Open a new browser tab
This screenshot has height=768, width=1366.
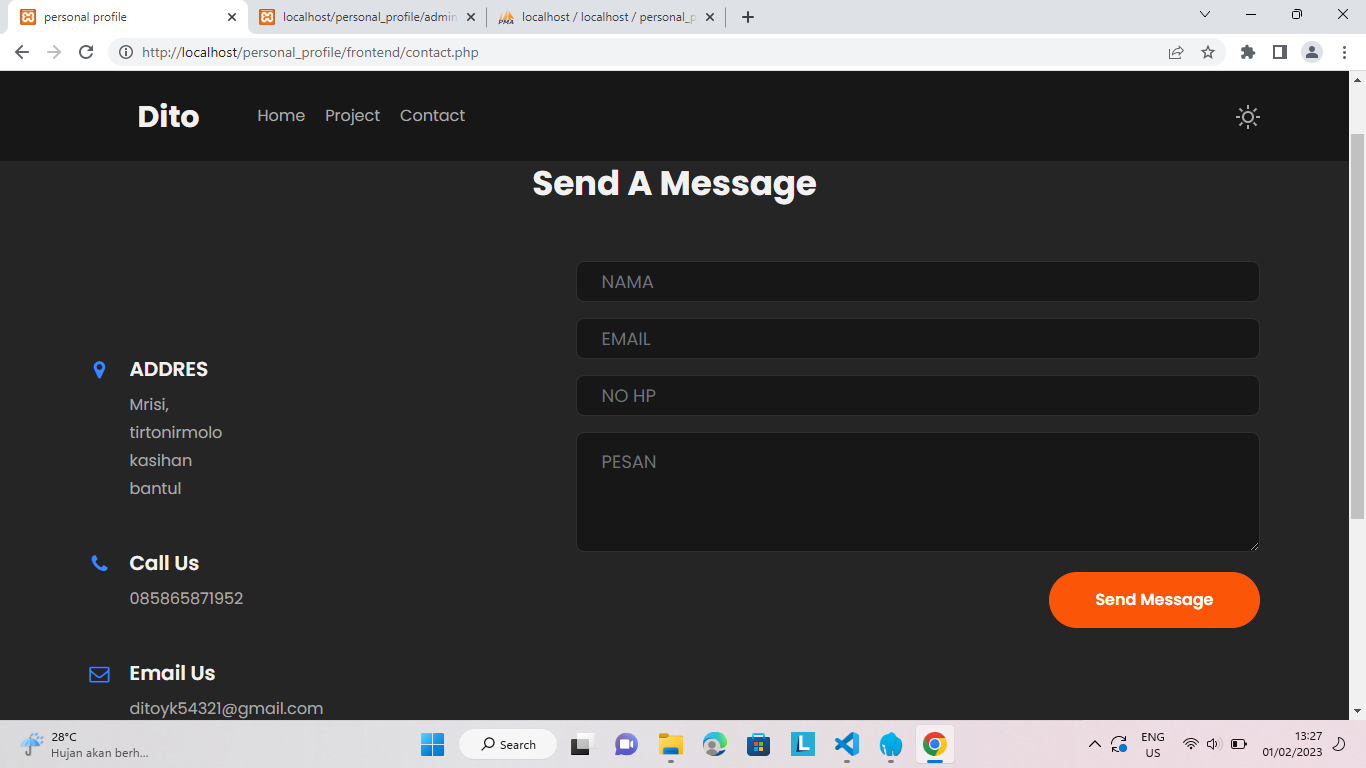[747, 17]
